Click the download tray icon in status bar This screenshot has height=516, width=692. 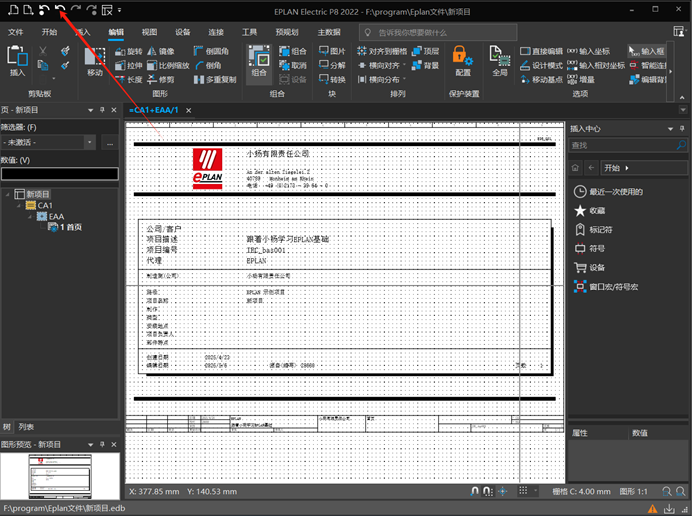[669, 508]
